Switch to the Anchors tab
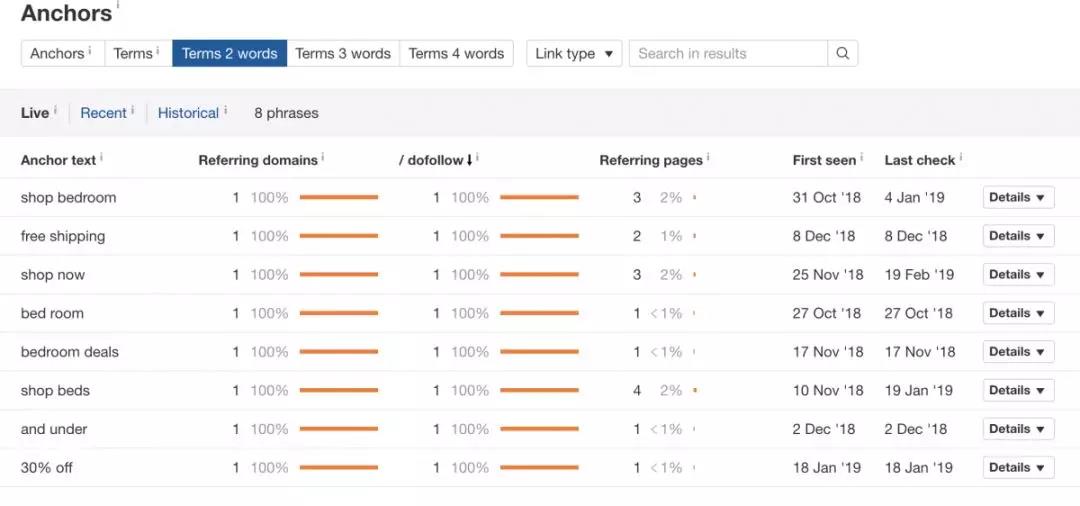The width and height of the screenshot is (1080, 506). [x=58, y=54]
